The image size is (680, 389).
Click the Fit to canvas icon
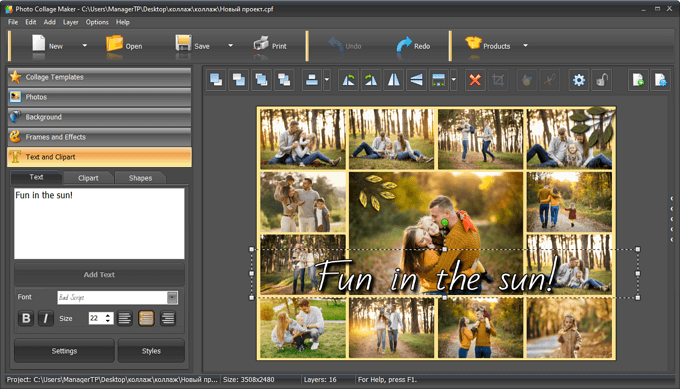439,80
